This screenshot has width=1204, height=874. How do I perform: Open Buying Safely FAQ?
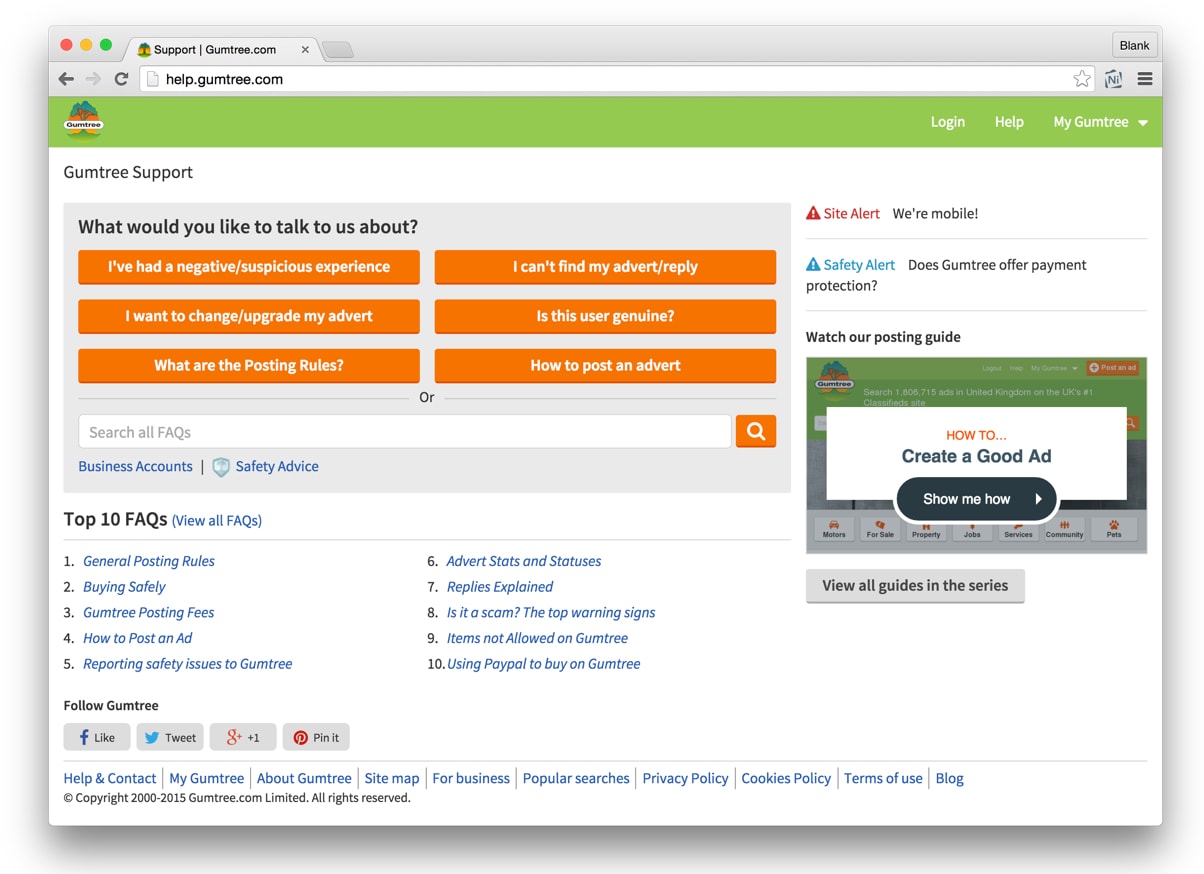pos(124,587)
